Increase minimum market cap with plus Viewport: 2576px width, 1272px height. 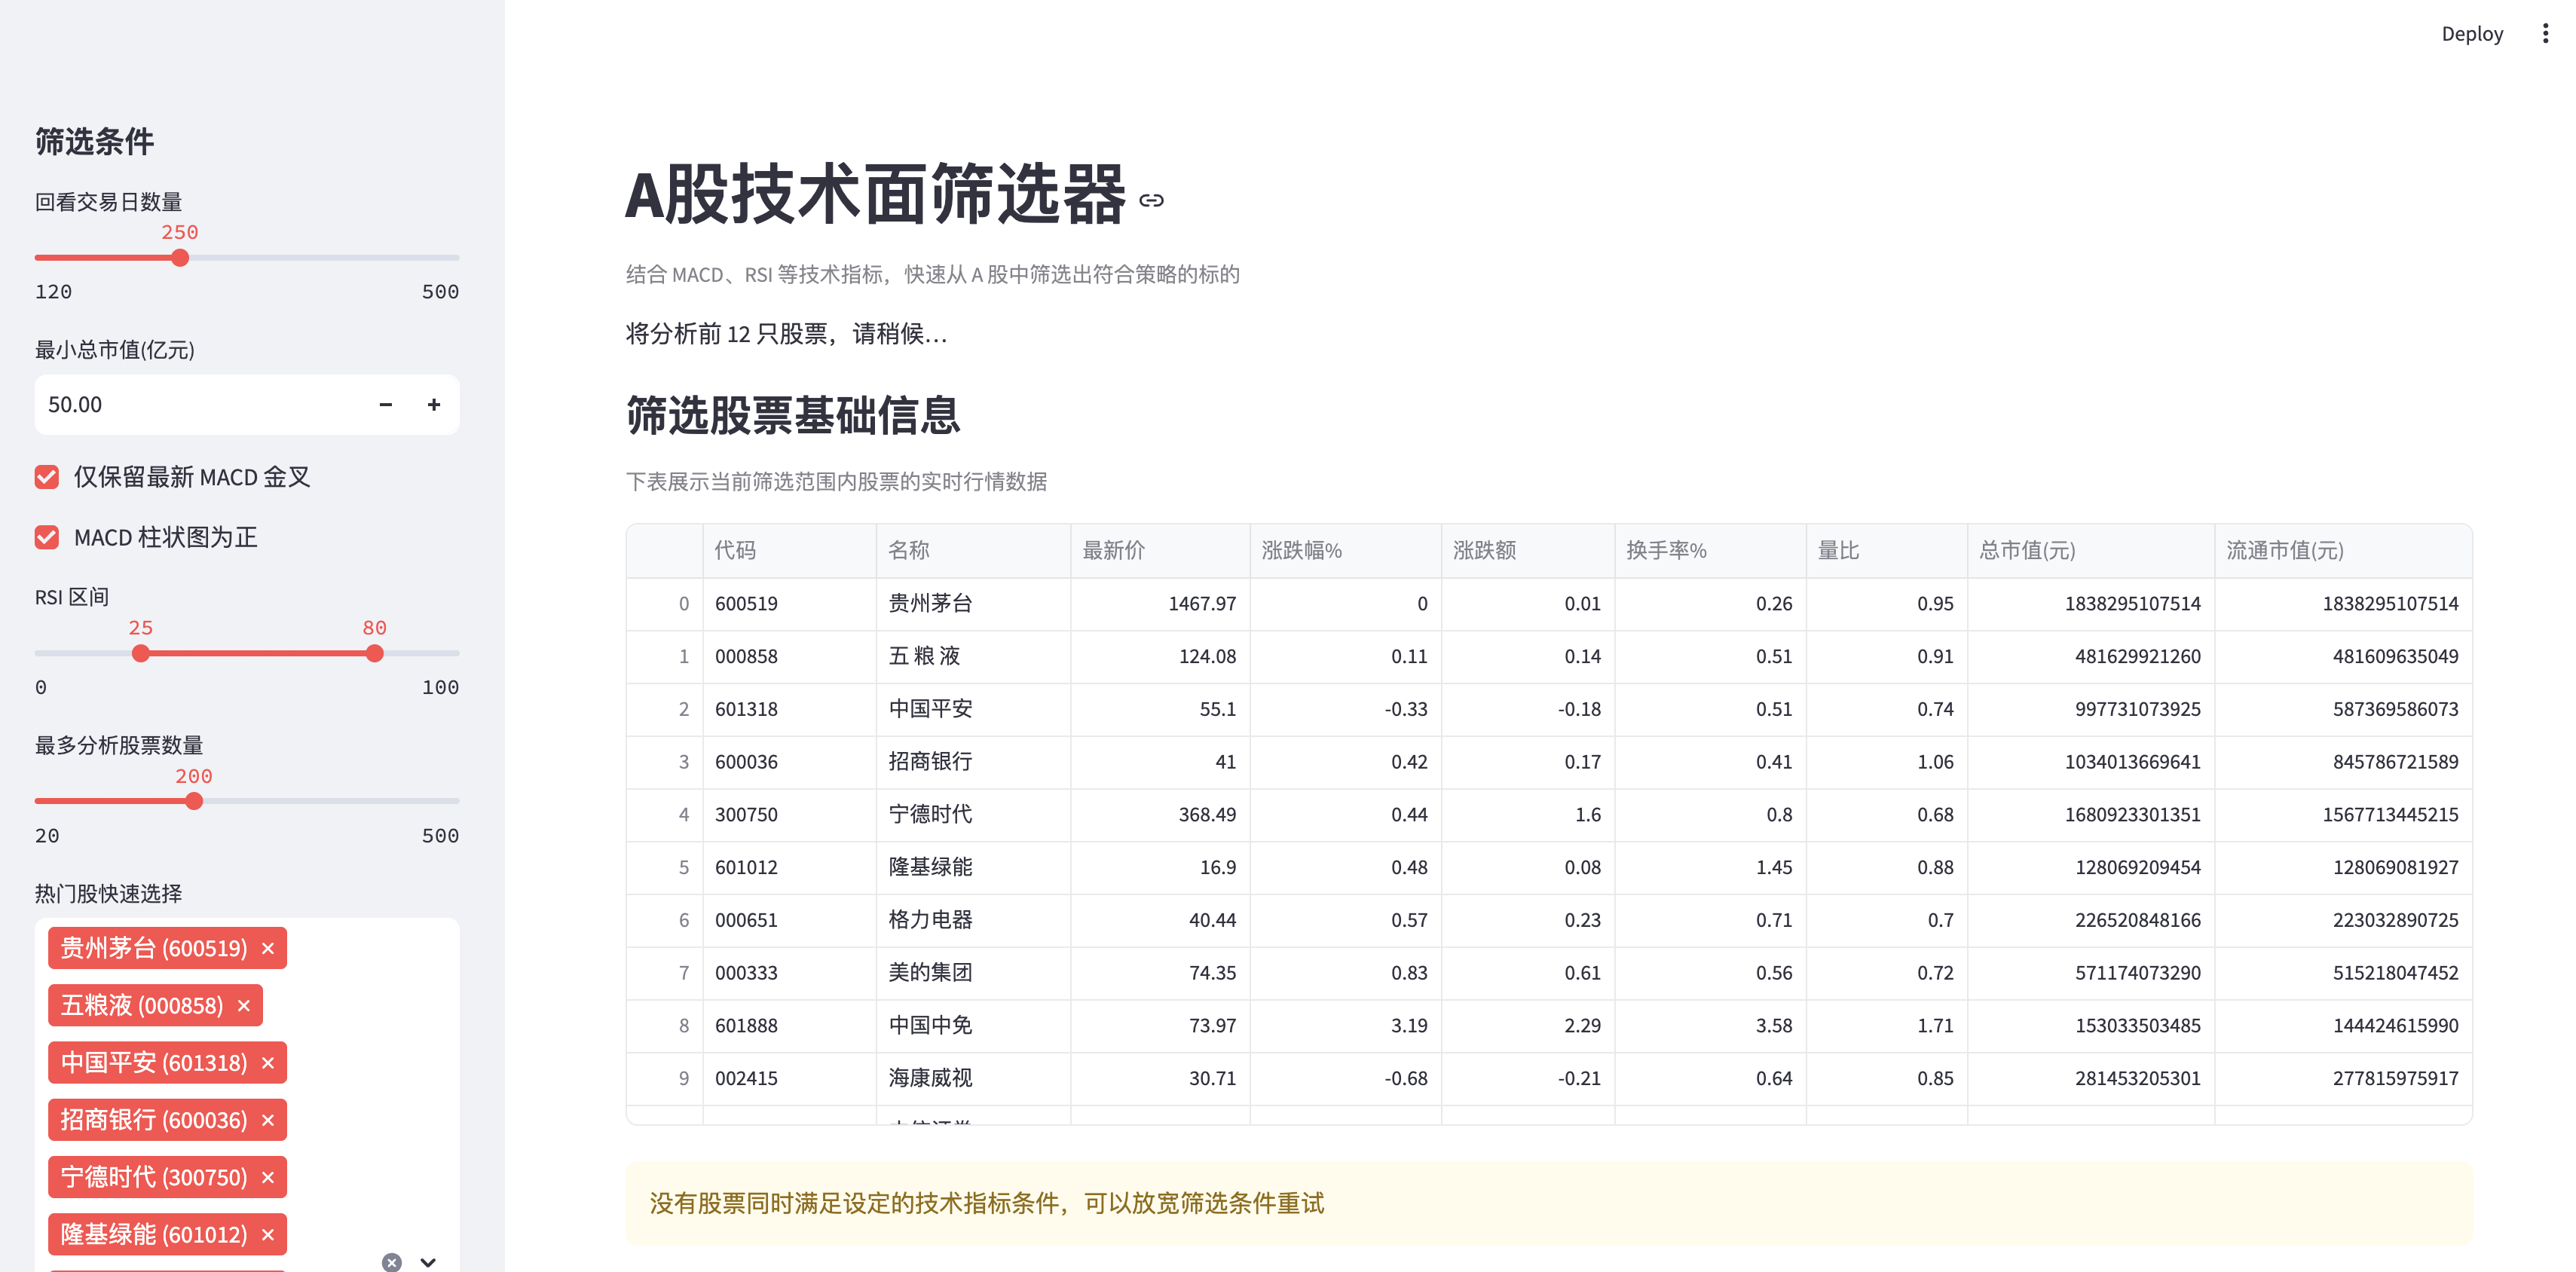434,405
